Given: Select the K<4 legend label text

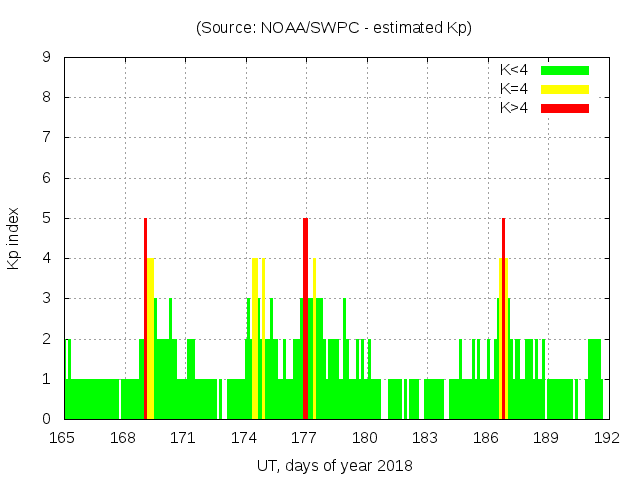Looking at the screenshot, I should 514,70.
